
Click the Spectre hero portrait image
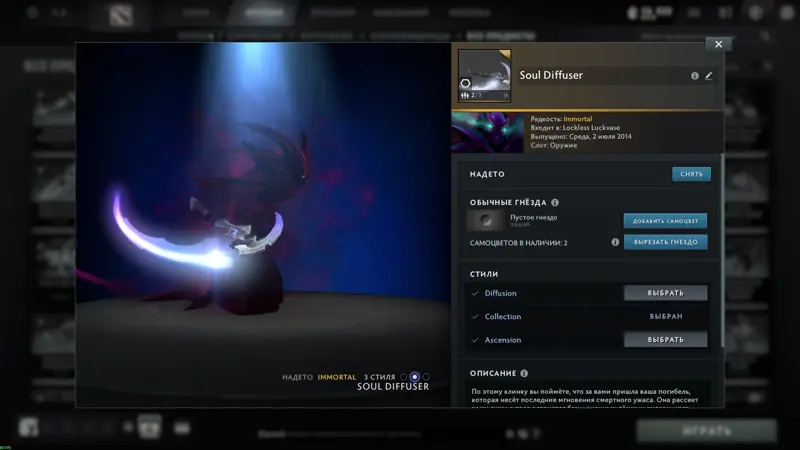(x=488, y=133)
